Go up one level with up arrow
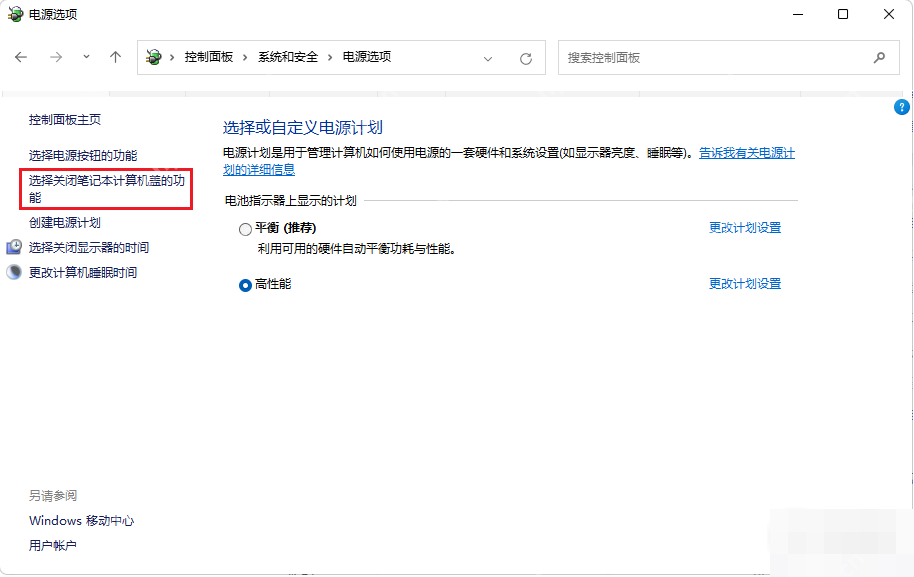The height and width of the screenshot is (577, 914). pos(115,57)
